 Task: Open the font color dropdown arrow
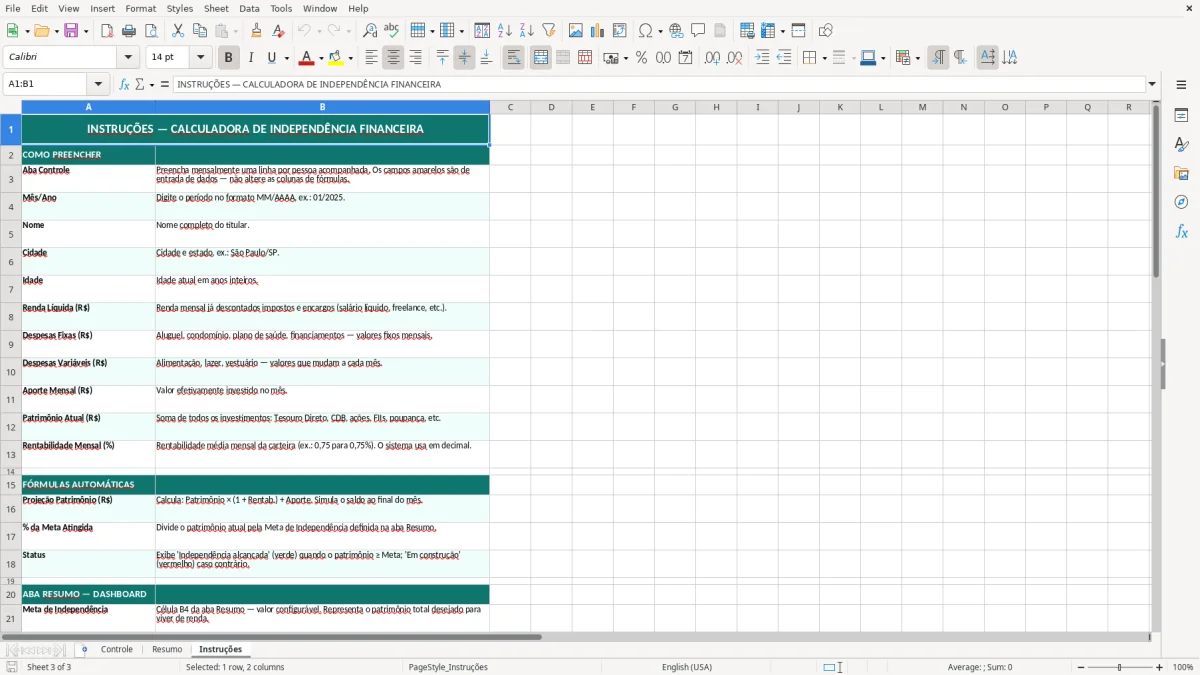321,58
